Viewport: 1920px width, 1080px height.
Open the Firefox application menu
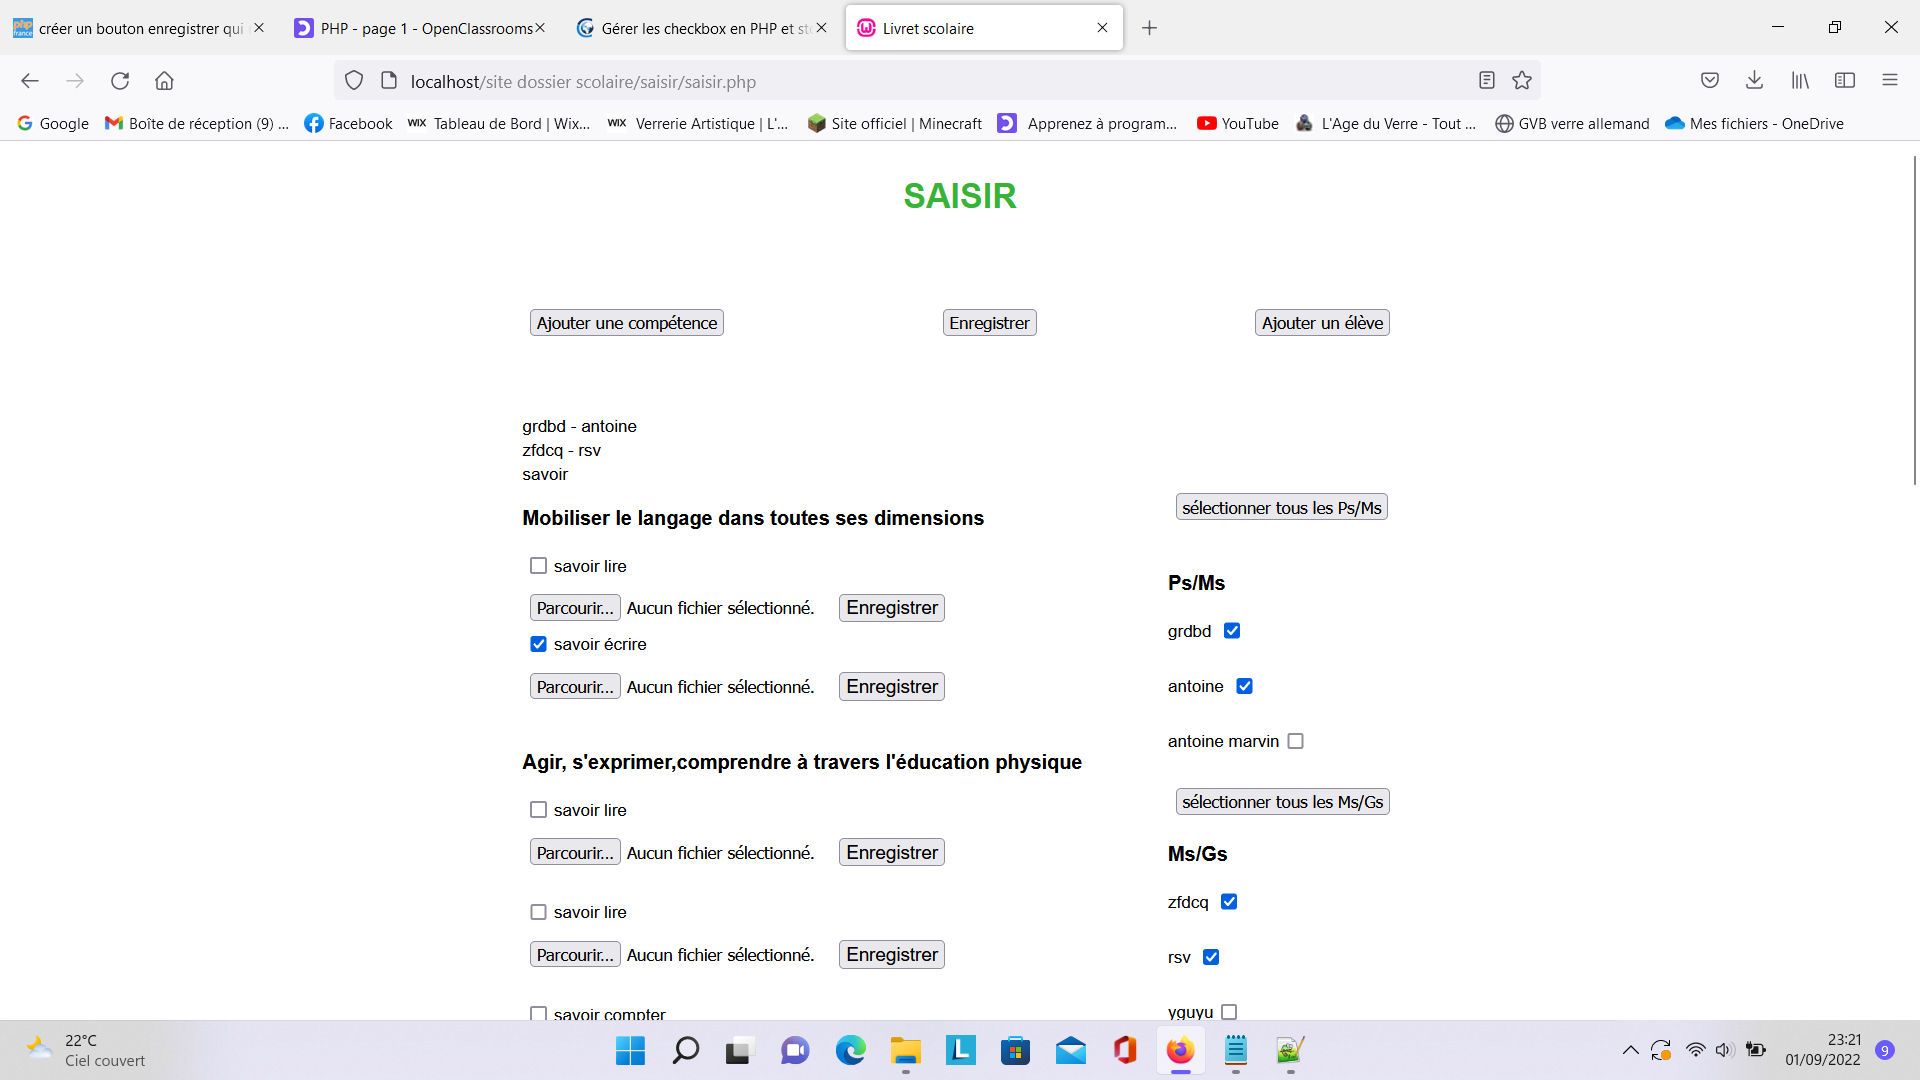(x=1890, y=81)
